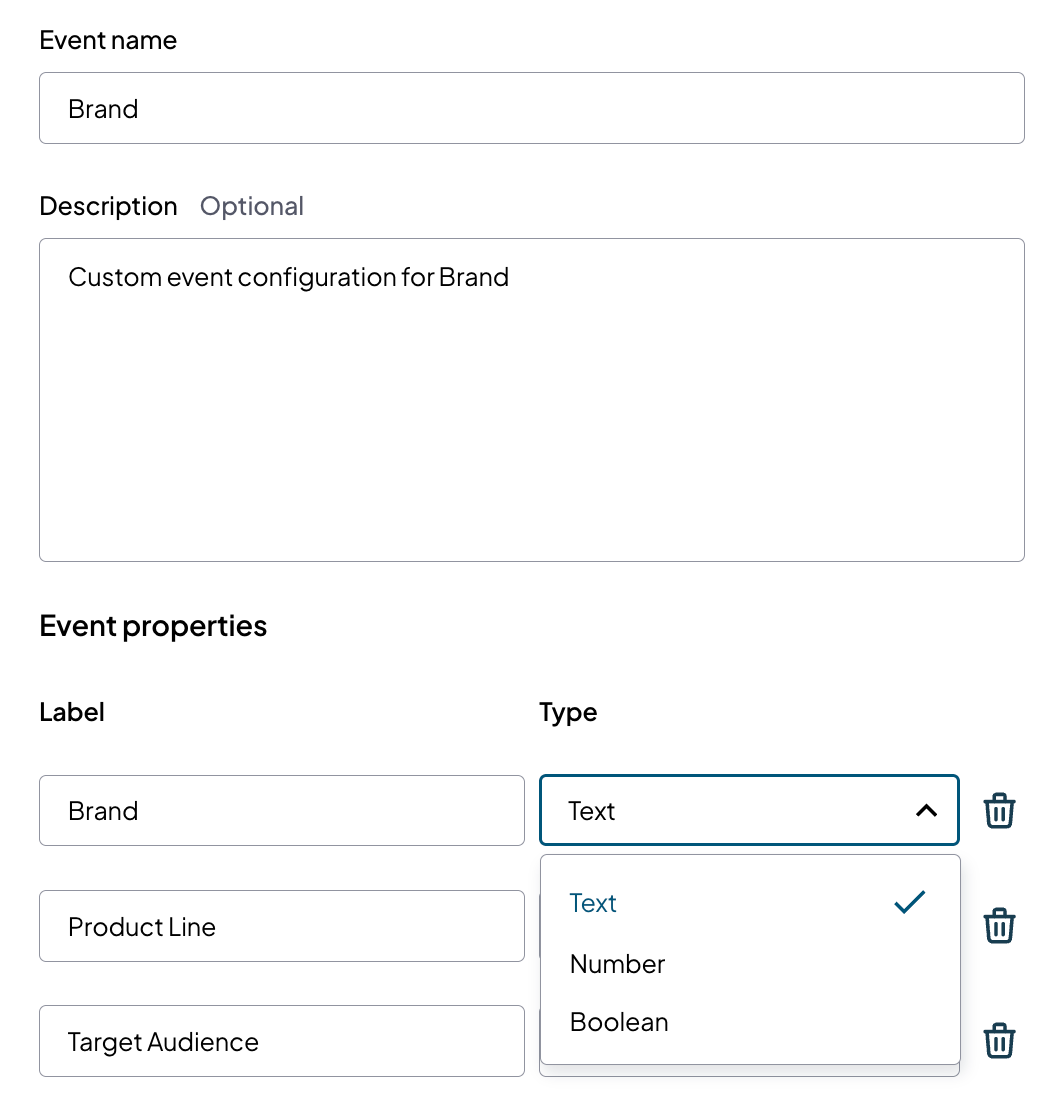Image resolution: width=1064 pixels, height=1110 pixels.
Task: Focus the Event name input field
Action: tap(531, 108)
